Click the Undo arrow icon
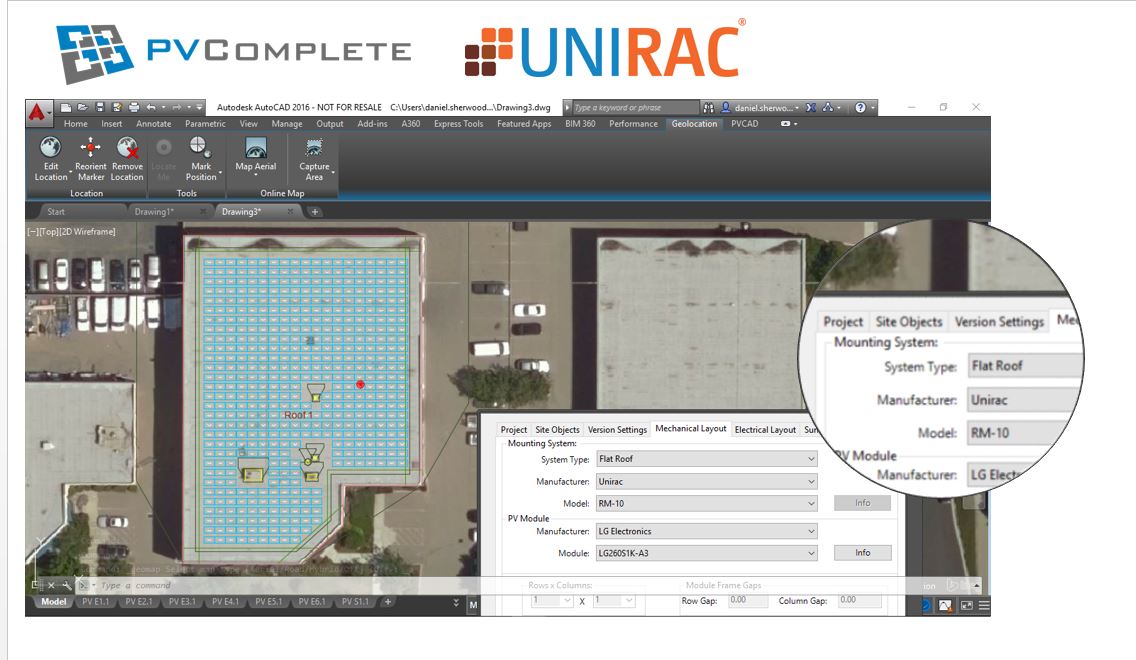 (x=151, y=107)
